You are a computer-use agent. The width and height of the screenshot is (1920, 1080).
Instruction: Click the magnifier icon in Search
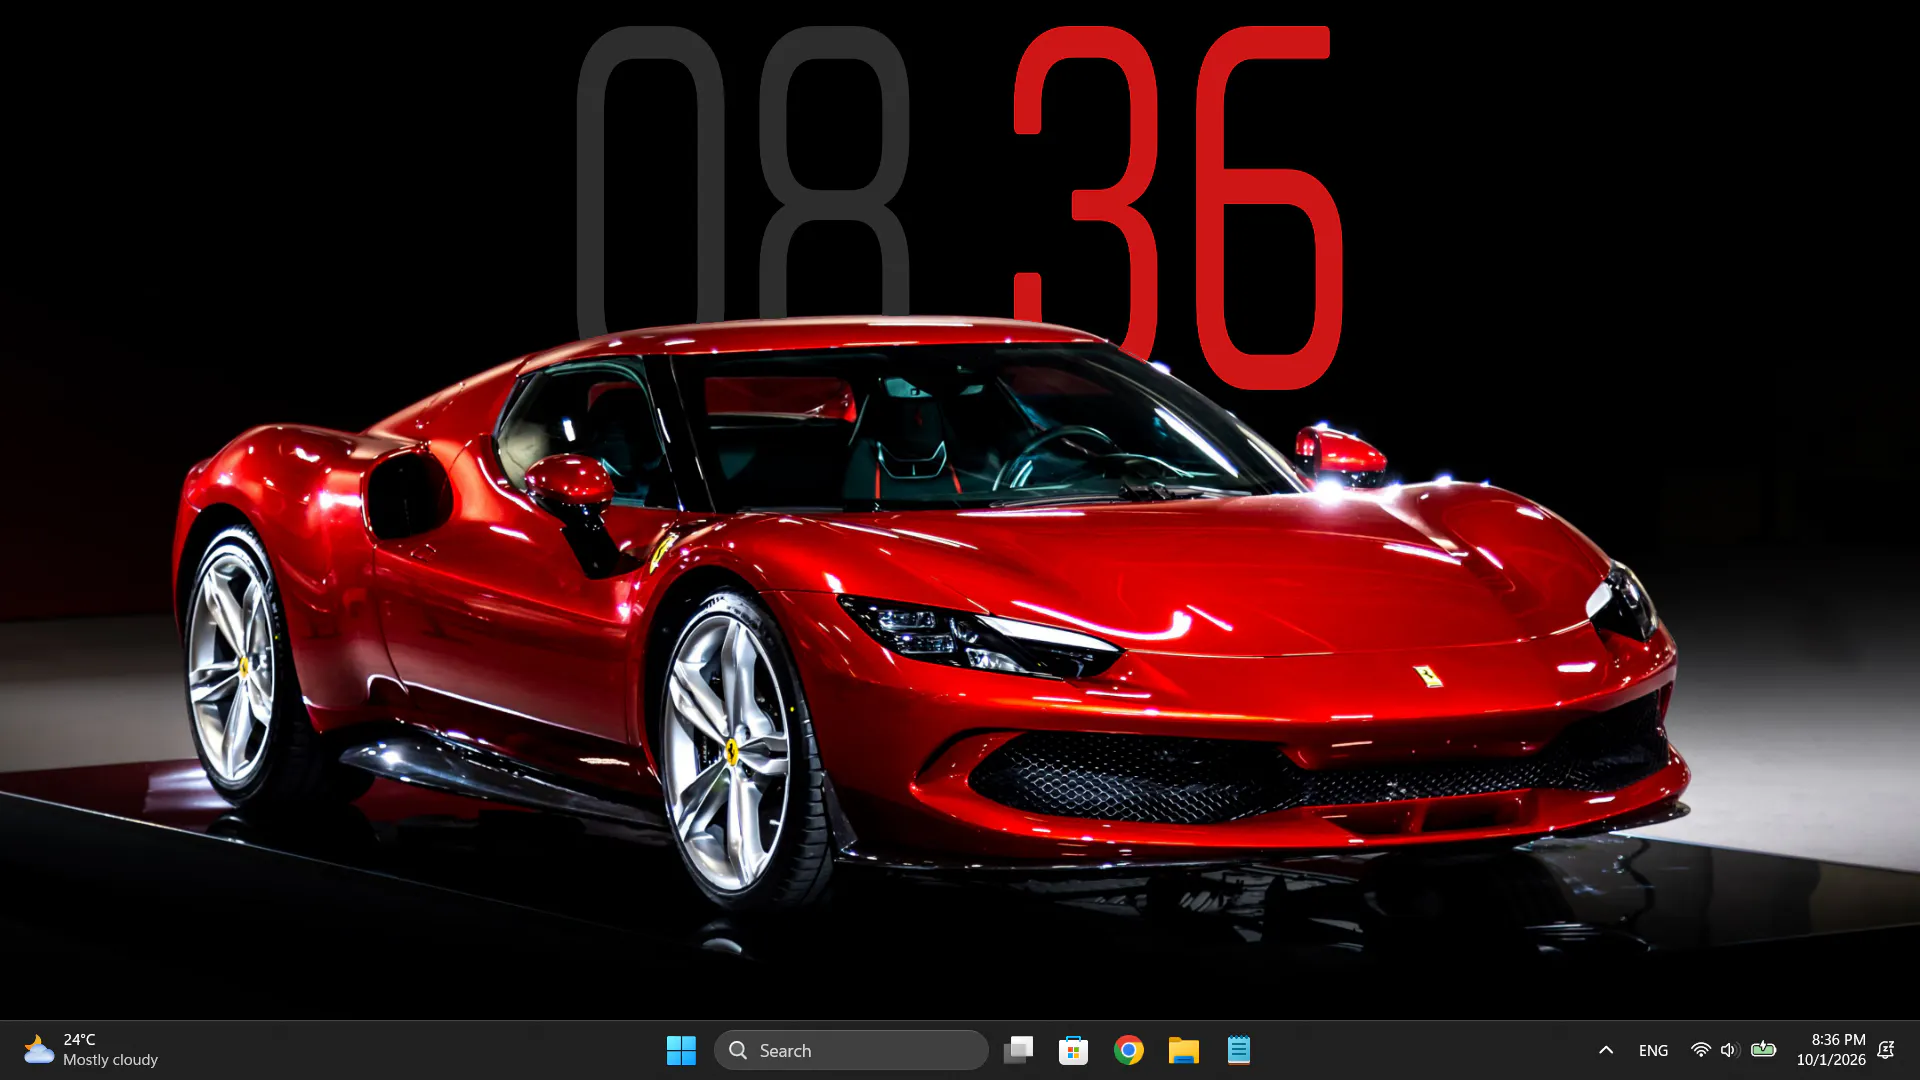738,1050
